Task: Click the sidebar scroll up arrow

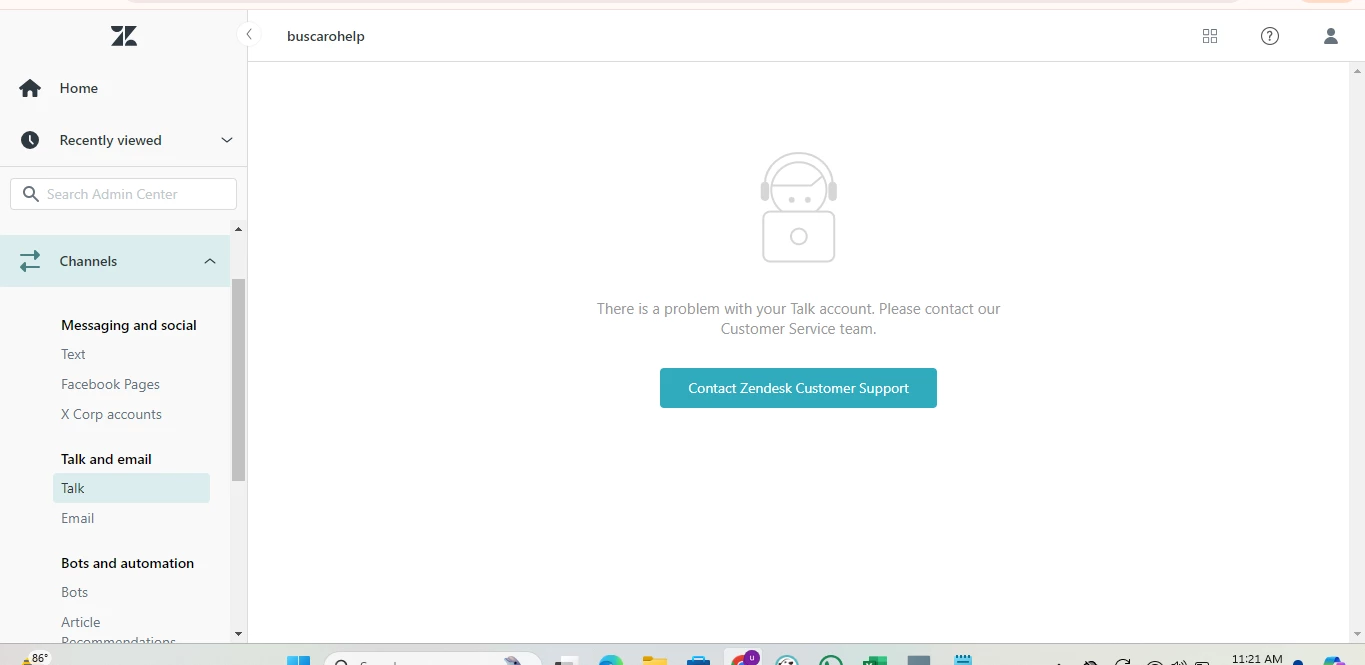Action: pos(238,229)
